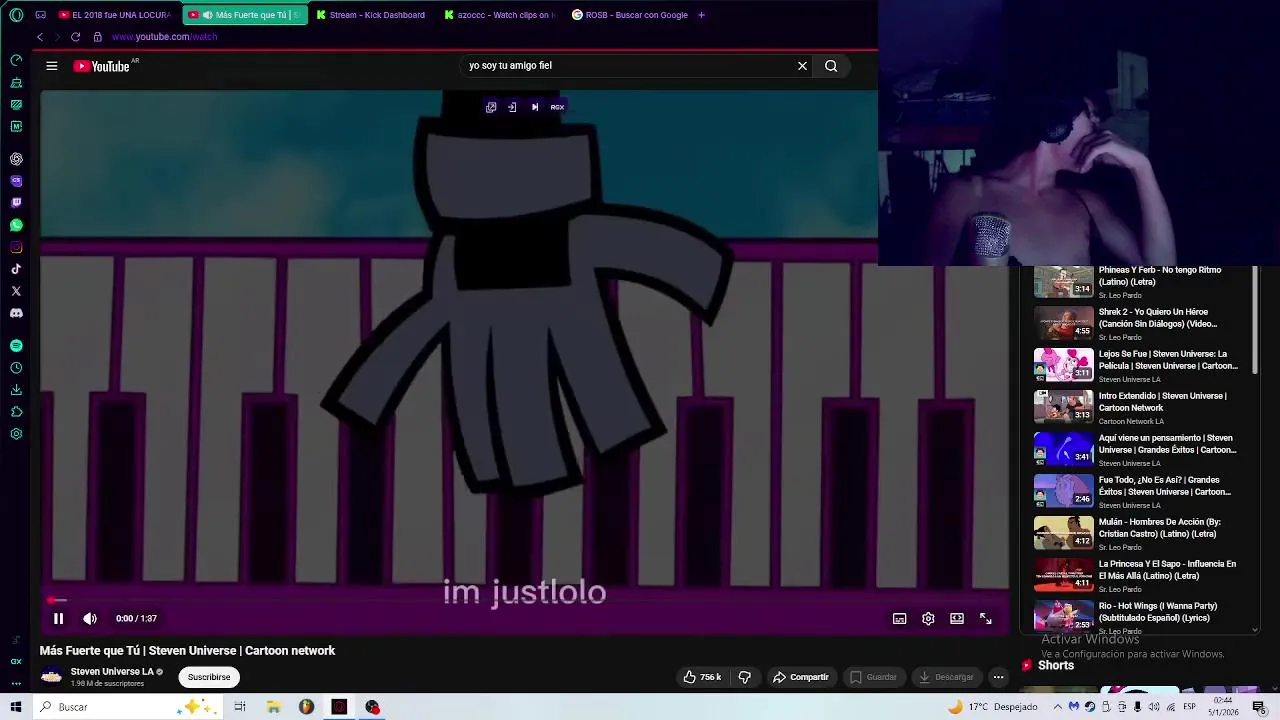The width and height of the screenshot is (1280, 720).
Task: Click the RGX video enhancer button
Action: point(557,107)
